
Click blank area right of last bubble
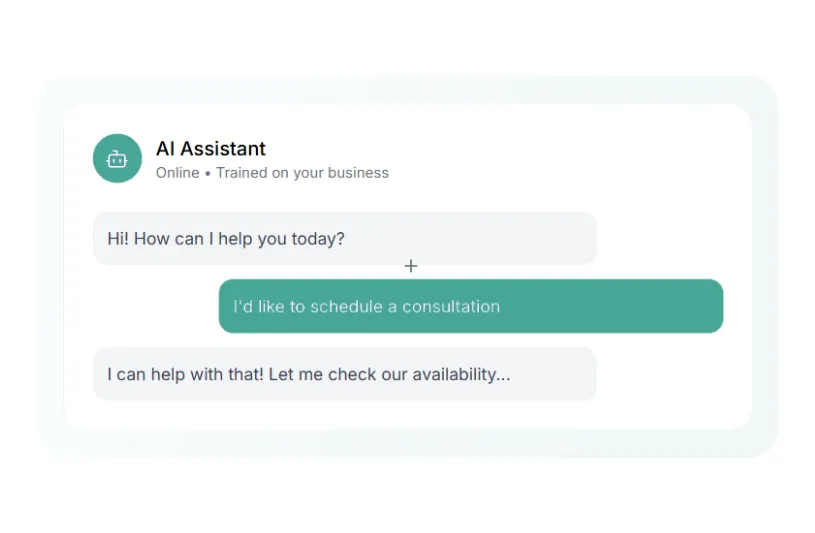coord(670,374)
